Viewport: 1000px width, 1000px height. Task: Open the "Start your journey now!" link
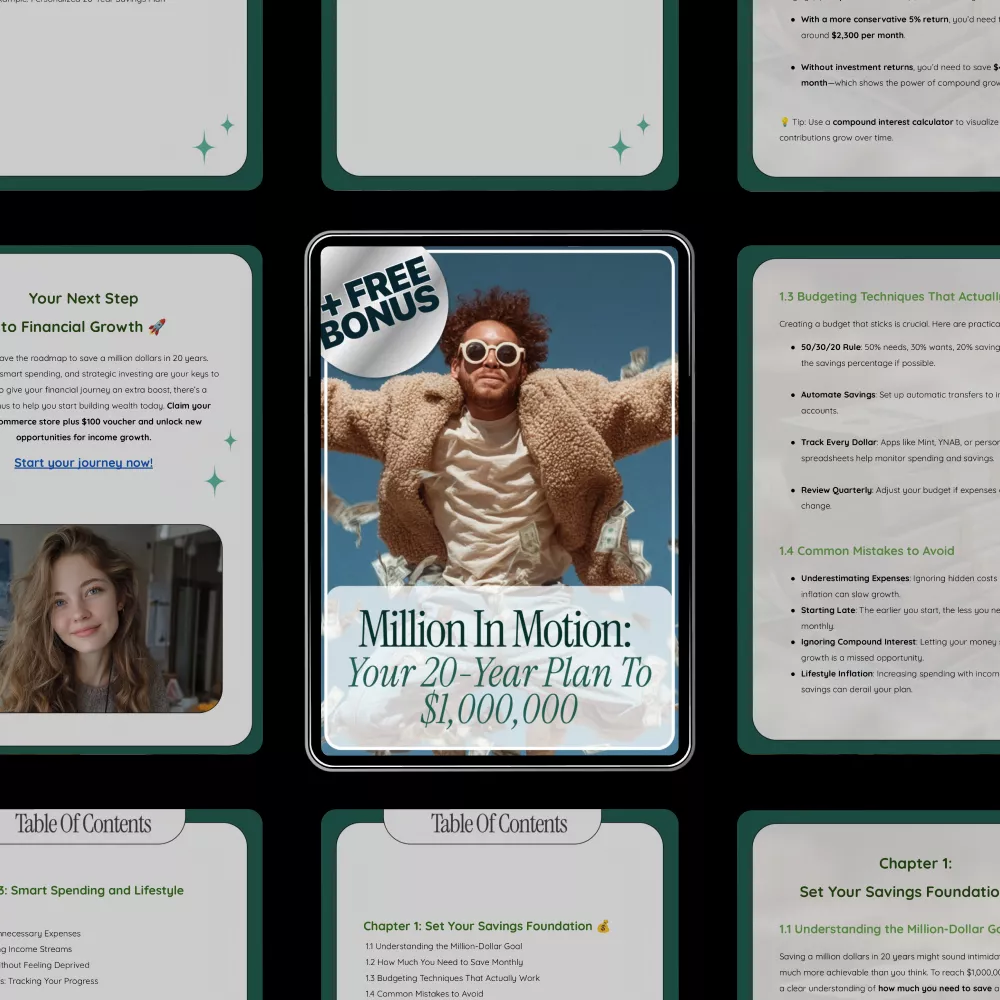83,463
